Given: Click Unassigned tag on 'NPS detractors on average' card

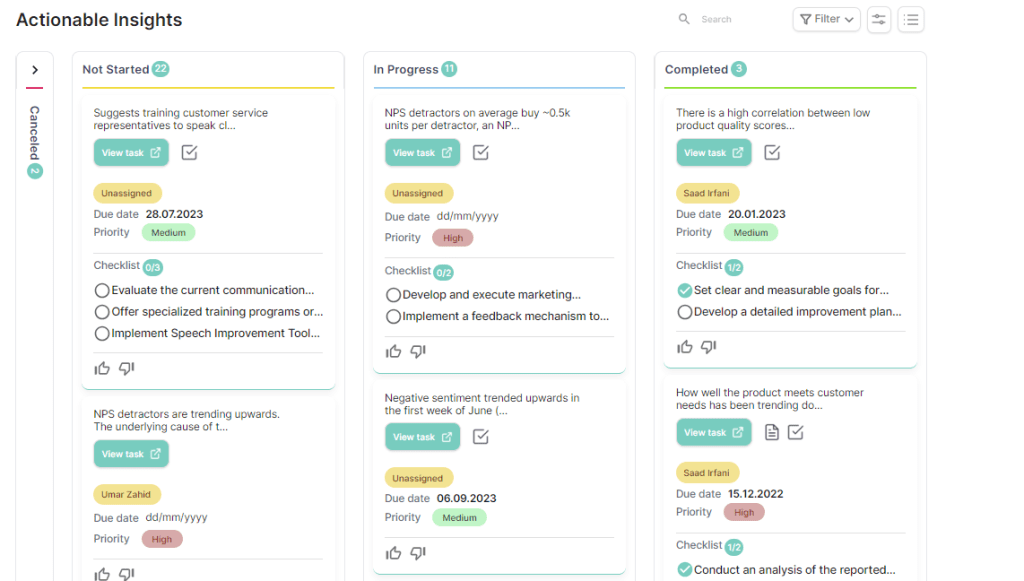Looking at the screenshot, I should click(418, 193).
